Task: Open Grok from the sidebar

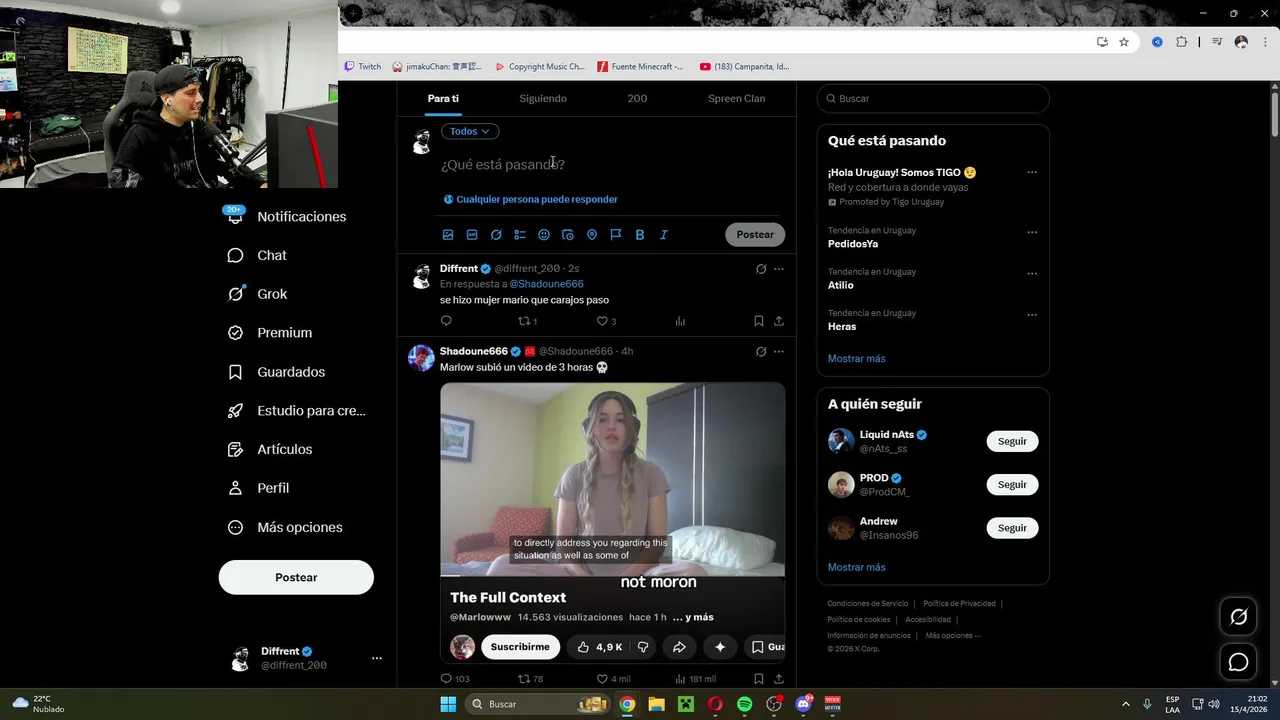Action: (x=257, y=294)
